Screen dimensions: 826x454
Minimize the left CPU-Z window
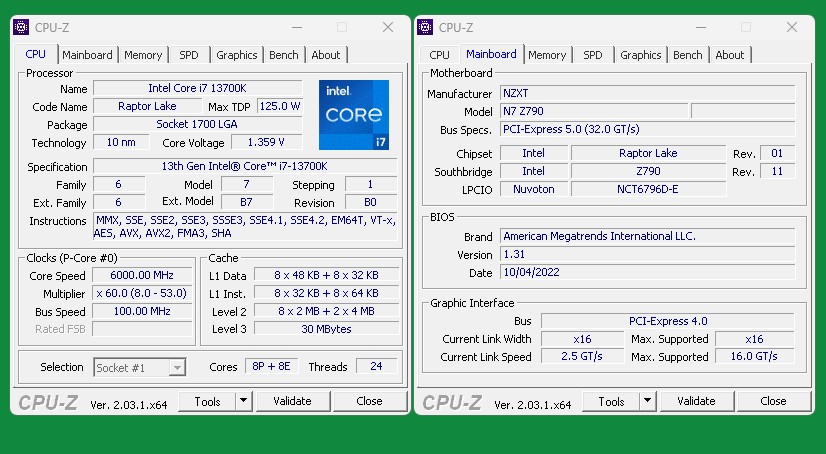click(x=297, y=27)
